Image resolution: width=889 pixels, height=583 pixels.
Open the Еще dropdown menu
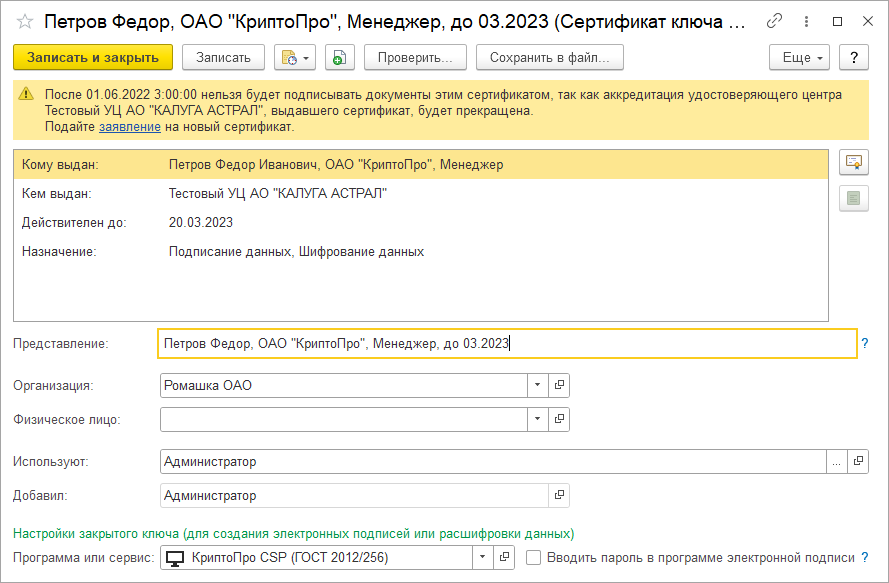799,57
